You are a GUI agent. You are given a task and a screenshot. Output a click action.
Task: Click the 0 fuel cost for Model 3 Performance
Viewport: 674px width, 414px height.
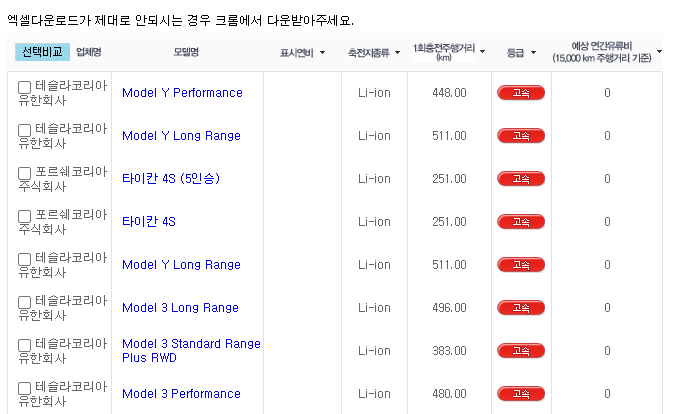pos(607,394)
